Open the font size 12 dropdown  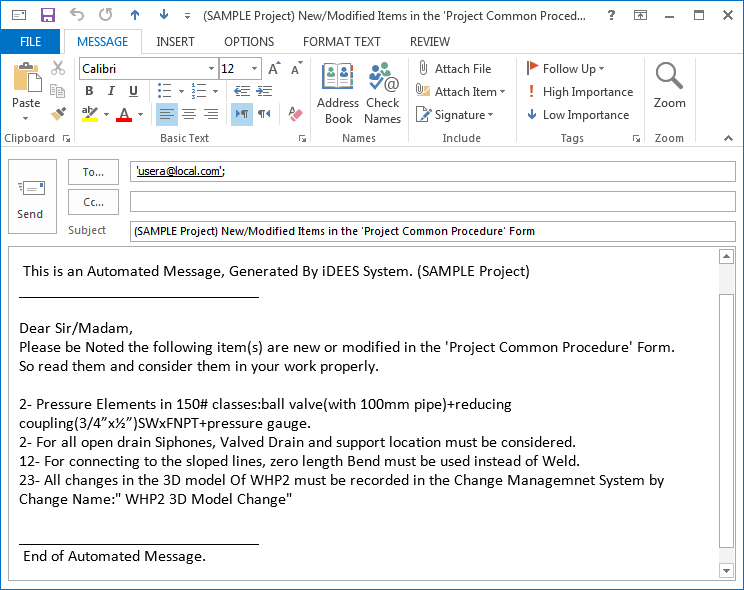(x=255, y=69)
